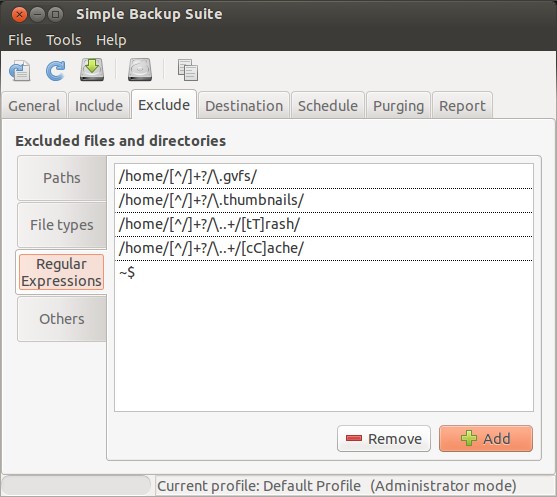Select the File types side tab
The height and width of the screenshot is (497, 557).
pos(62,225)
